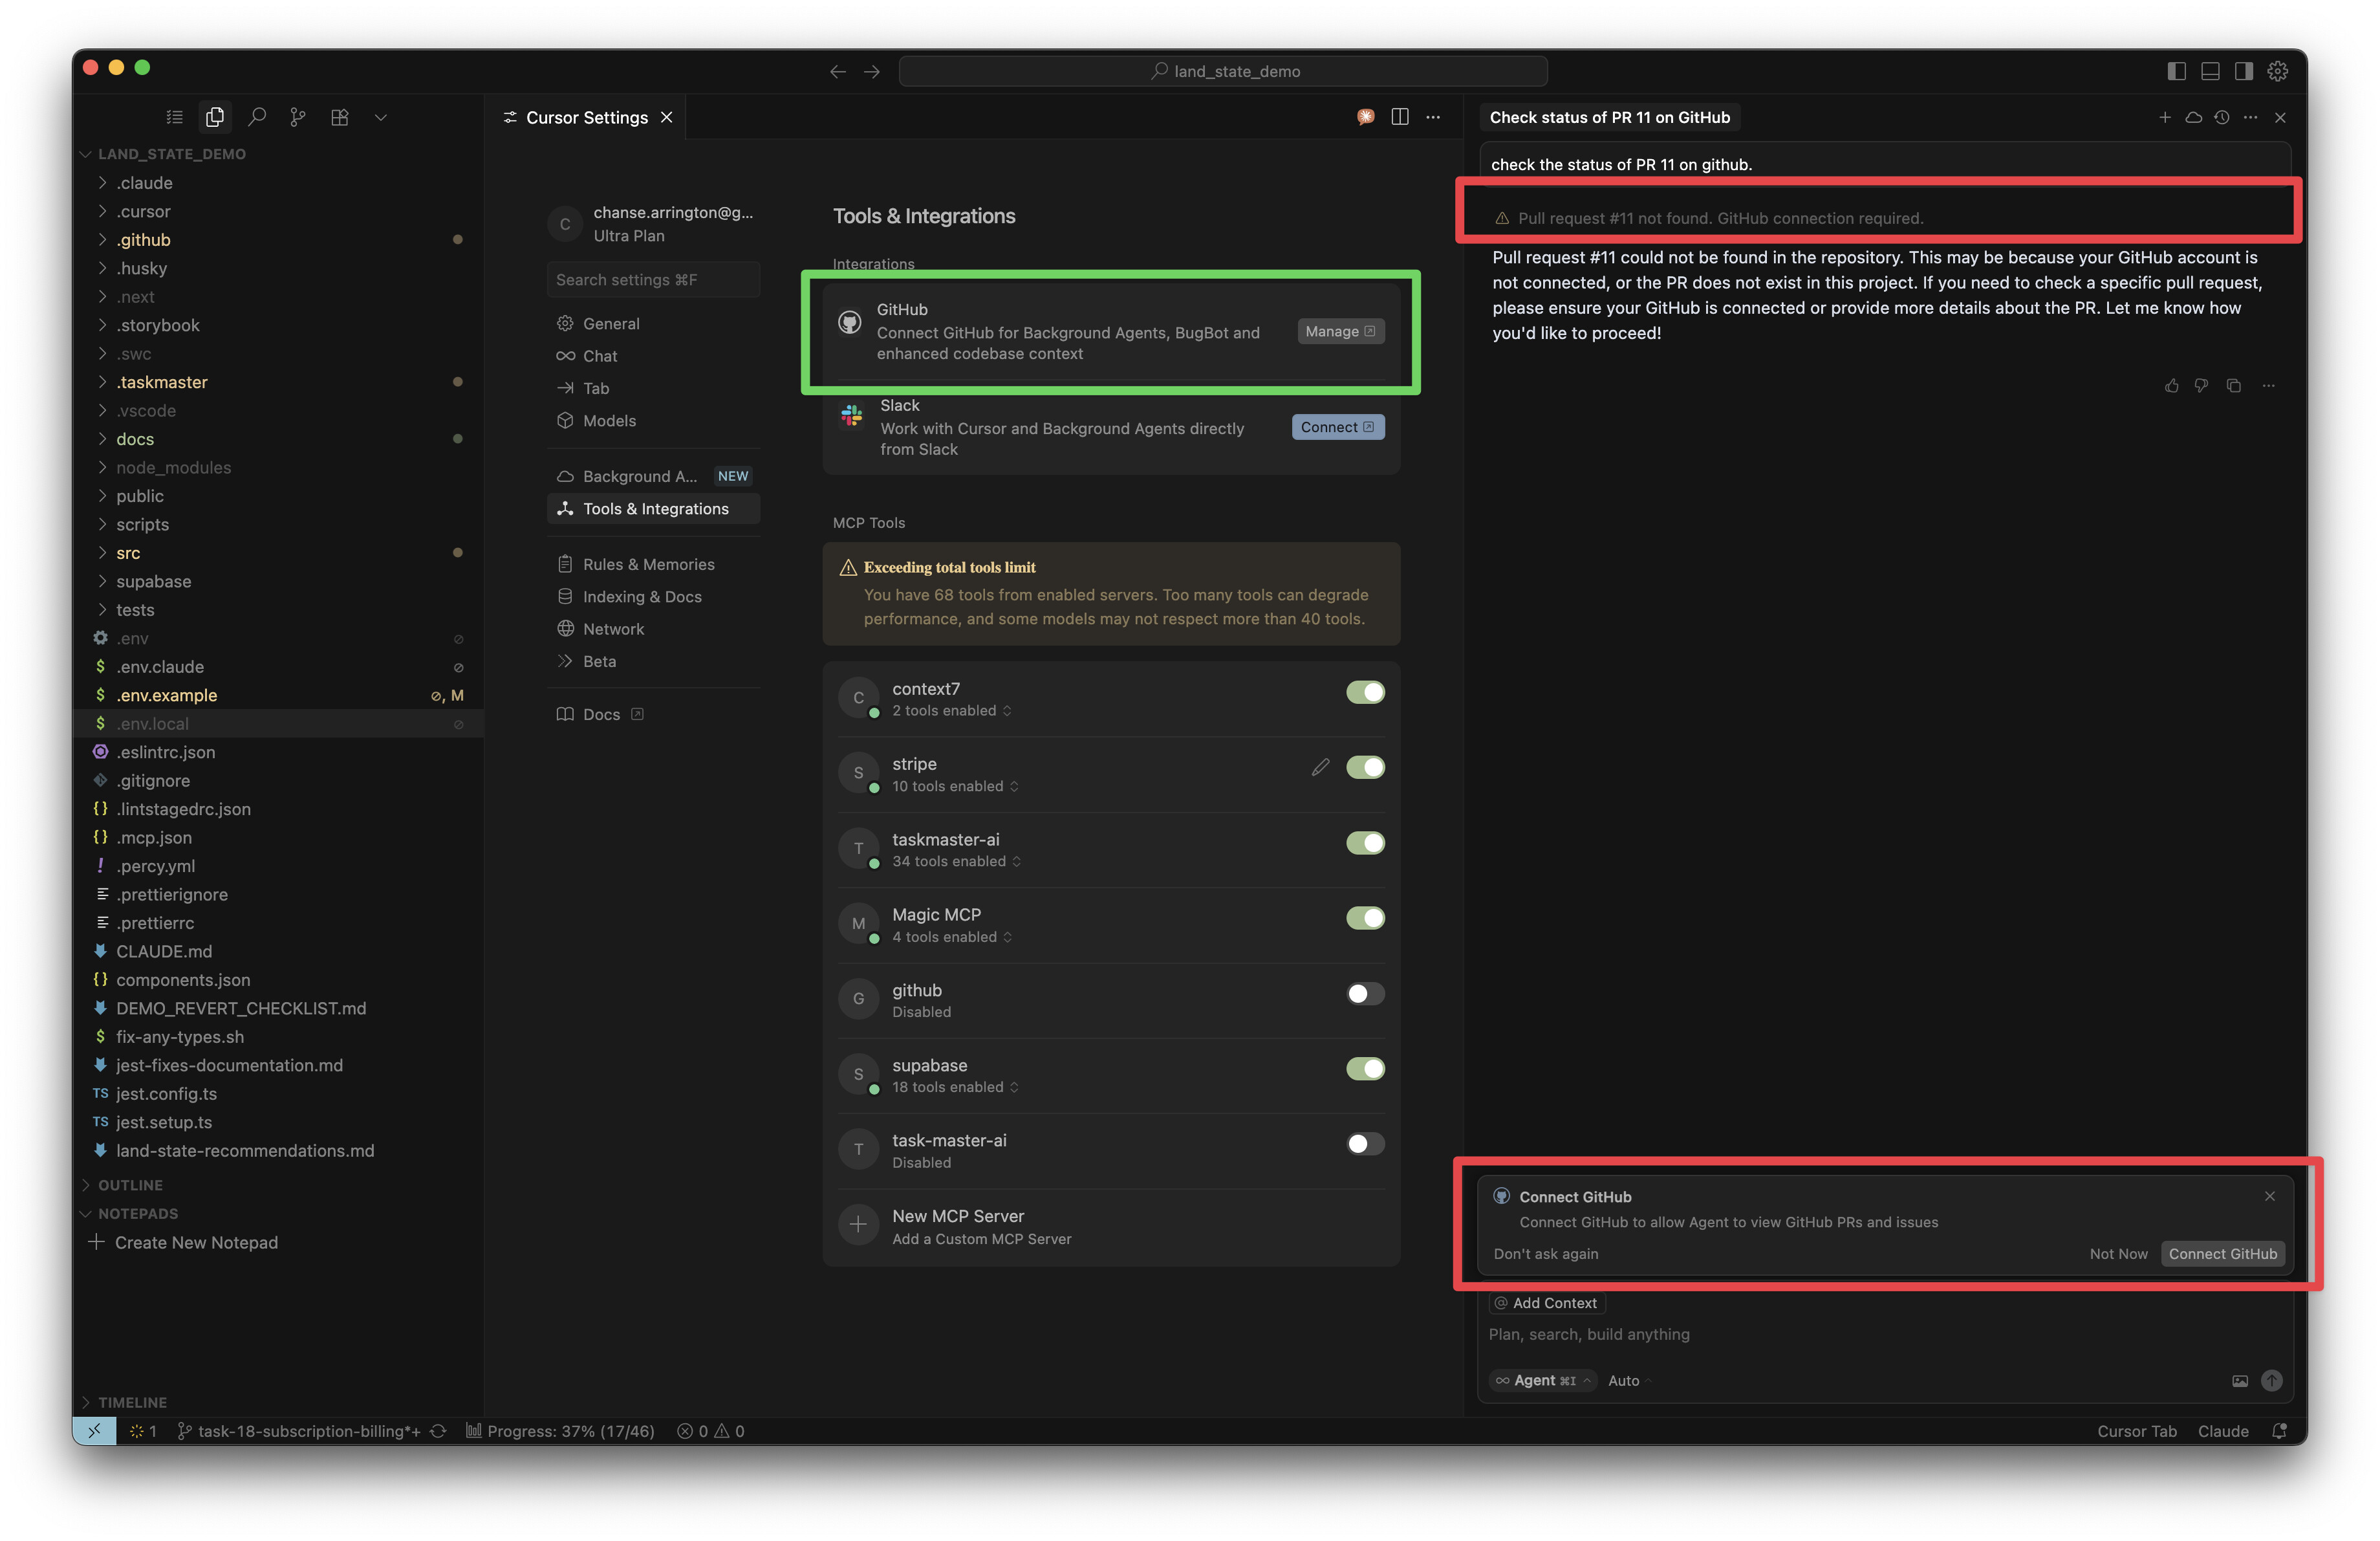The image size is (2380, 1541).
Task: Click the land_state_demo command center search bar
Action: pos(1223,71)
